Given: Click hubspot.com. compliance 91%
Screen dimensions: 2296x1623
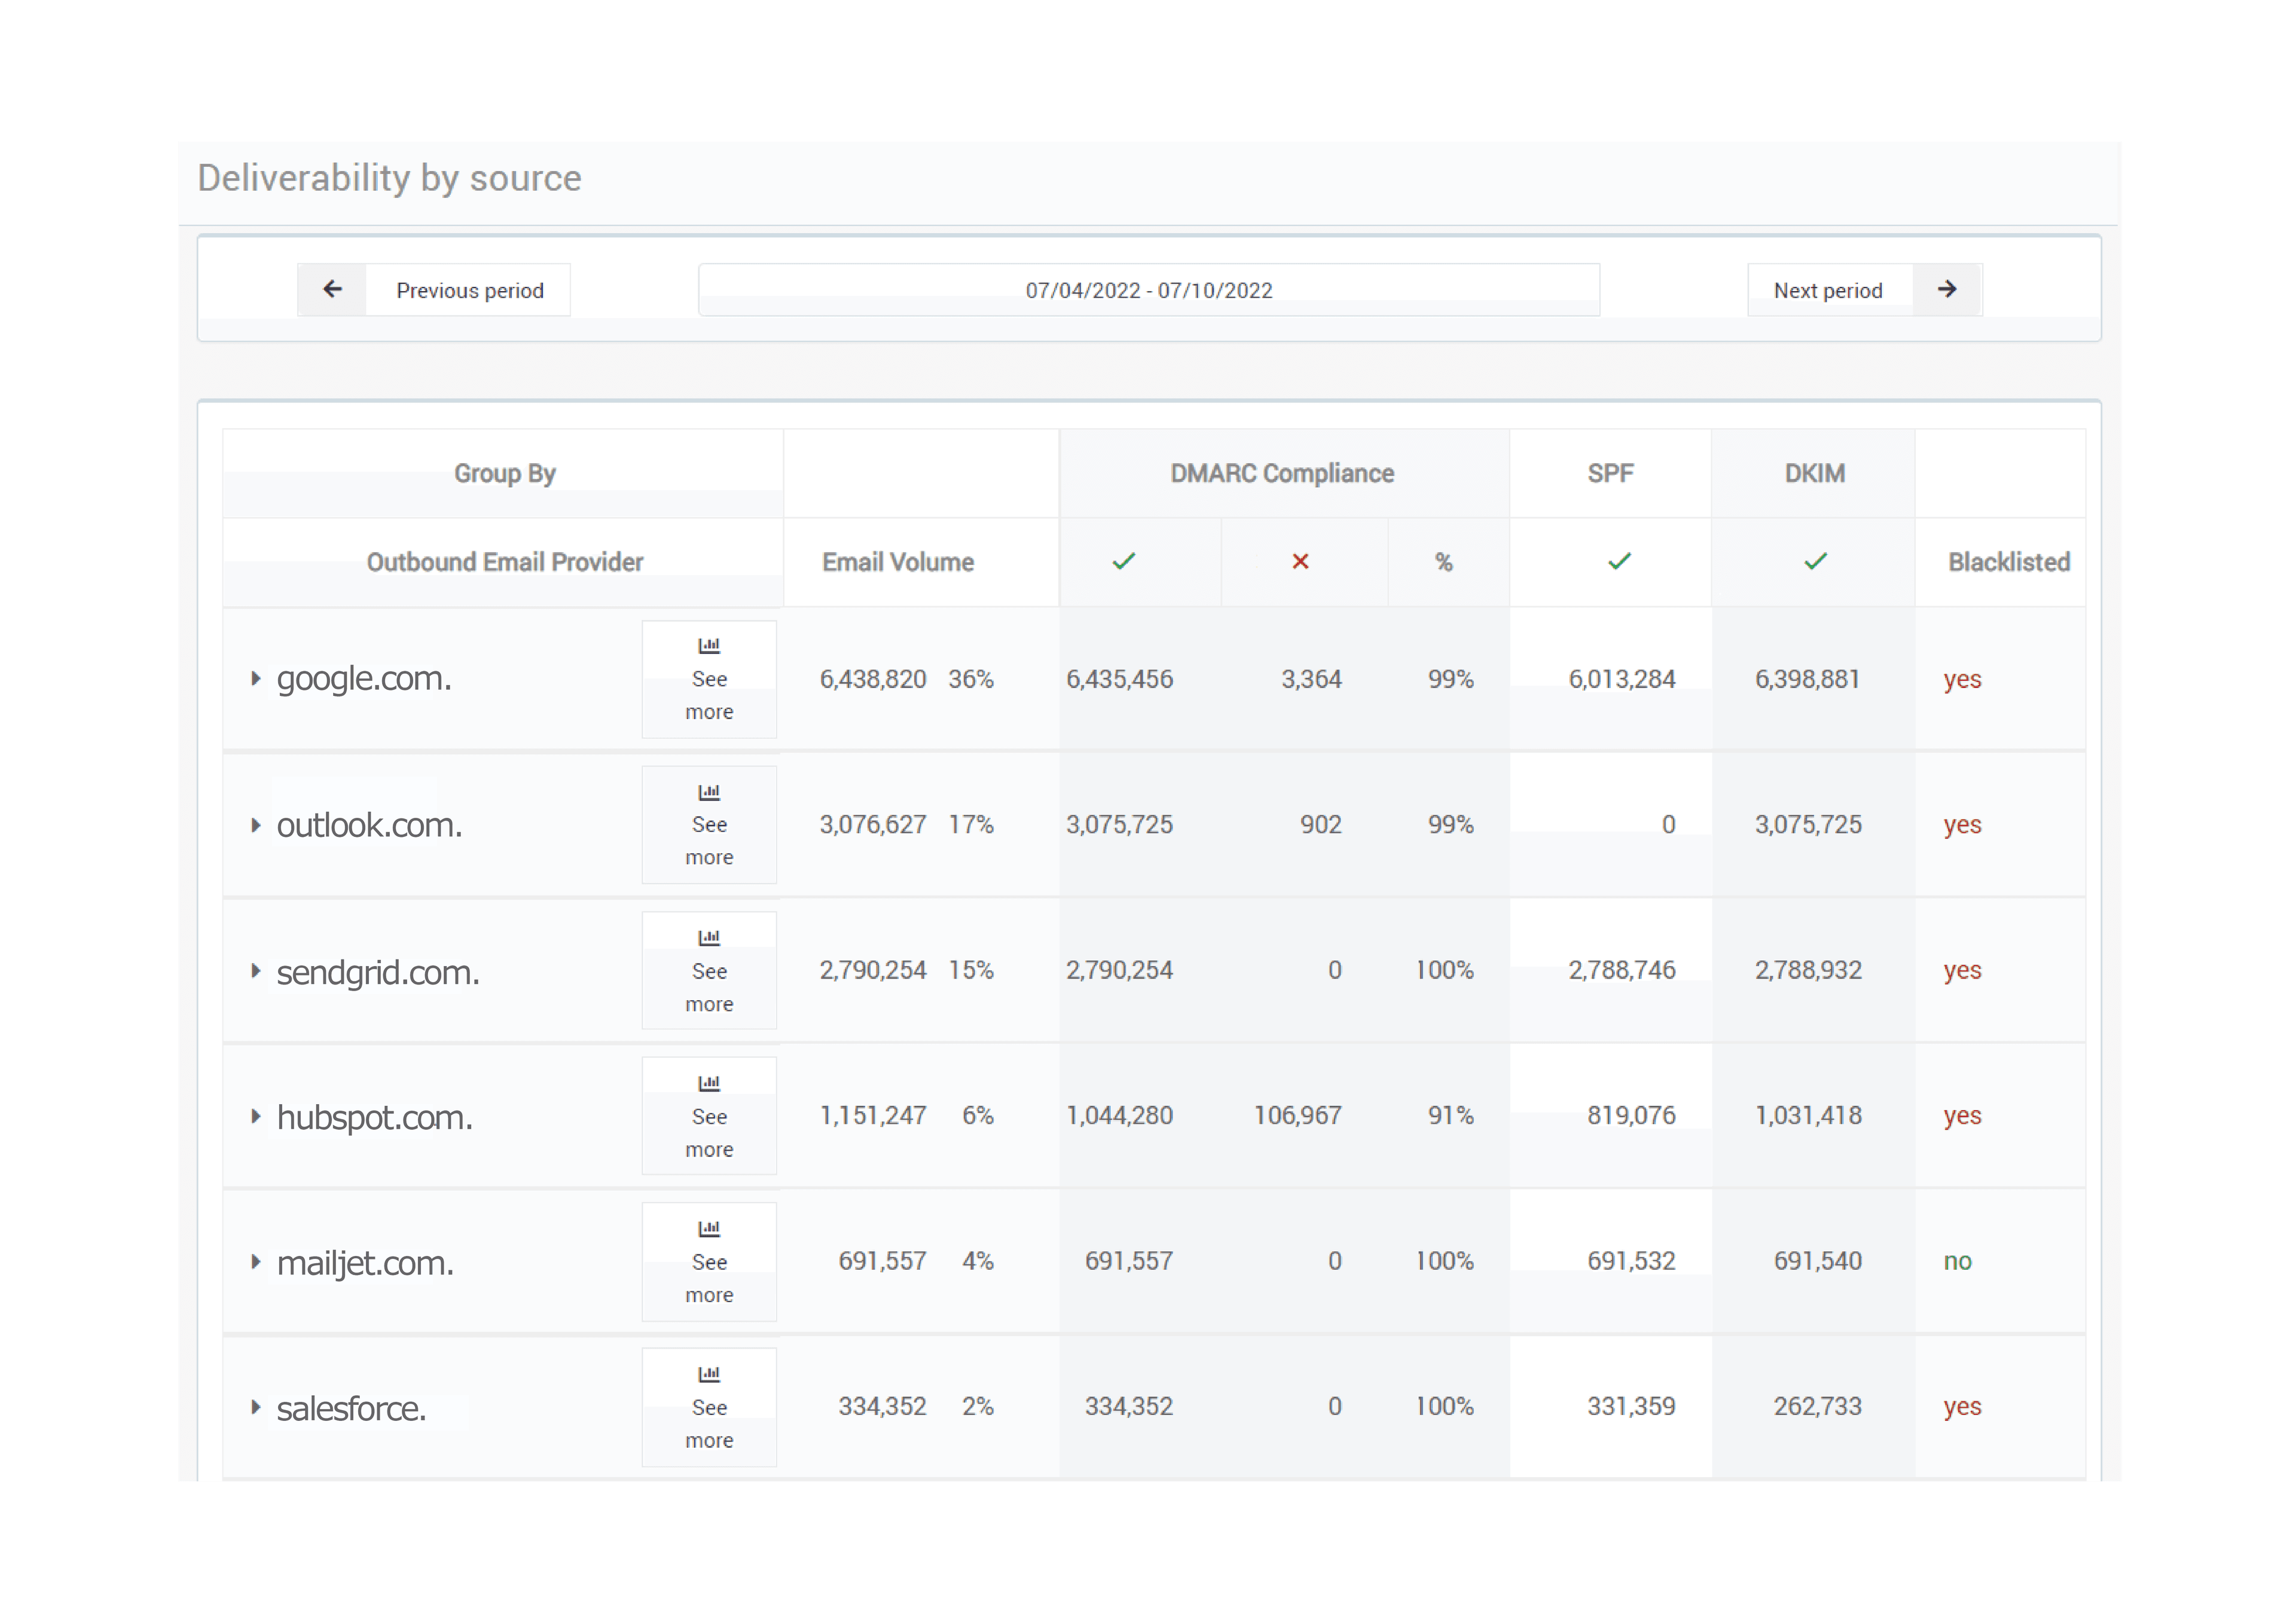Looking at the screenshot, I should 1451,1116.
